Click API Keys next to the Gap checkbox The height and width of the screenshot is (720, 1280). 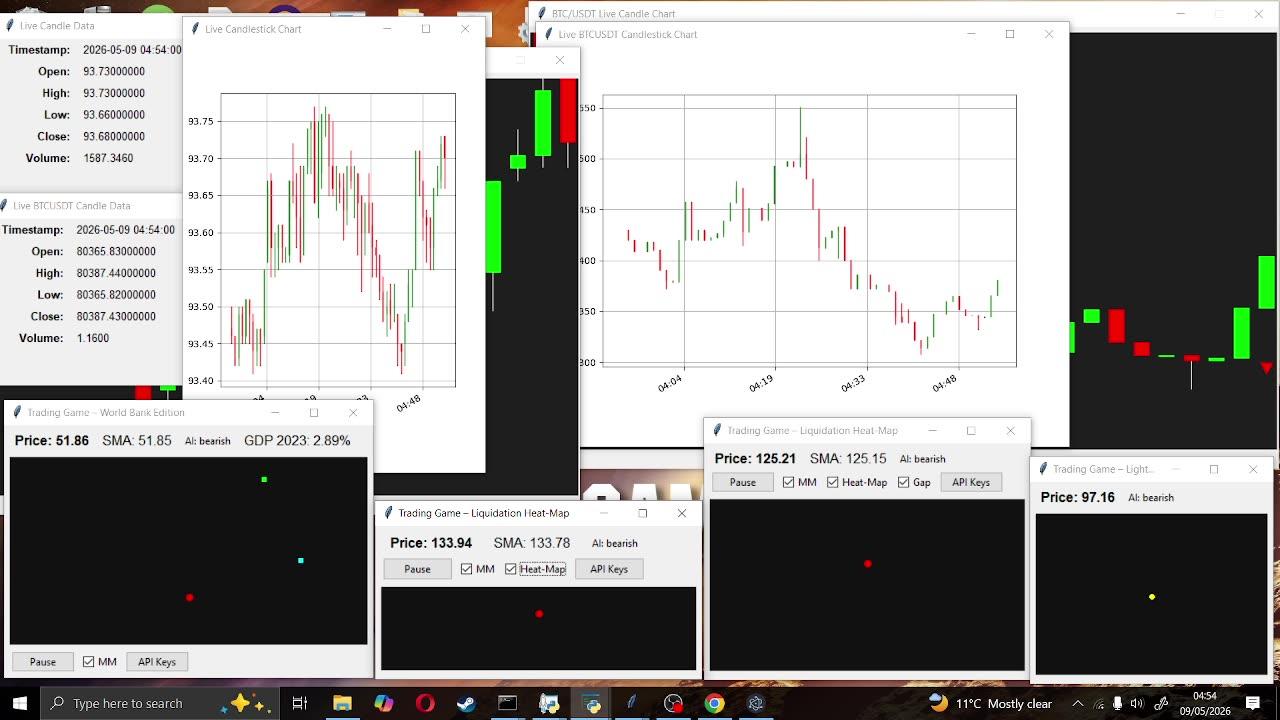click(971, 482)
